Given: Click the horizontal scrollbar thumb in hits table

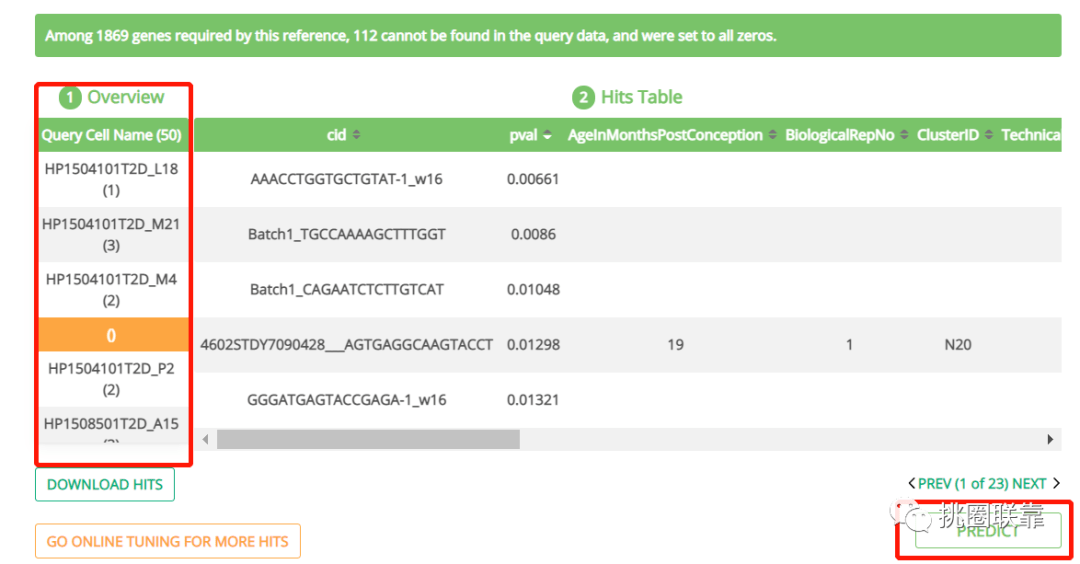Looking at the screenshot, I should coord(368,439).
